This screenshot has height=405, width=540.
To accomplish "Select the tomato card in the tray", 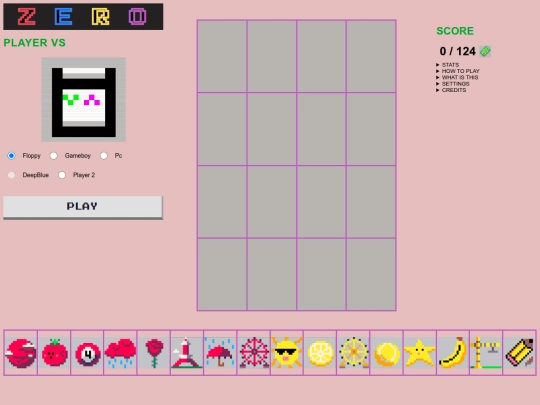I will [x=54, y=353].
